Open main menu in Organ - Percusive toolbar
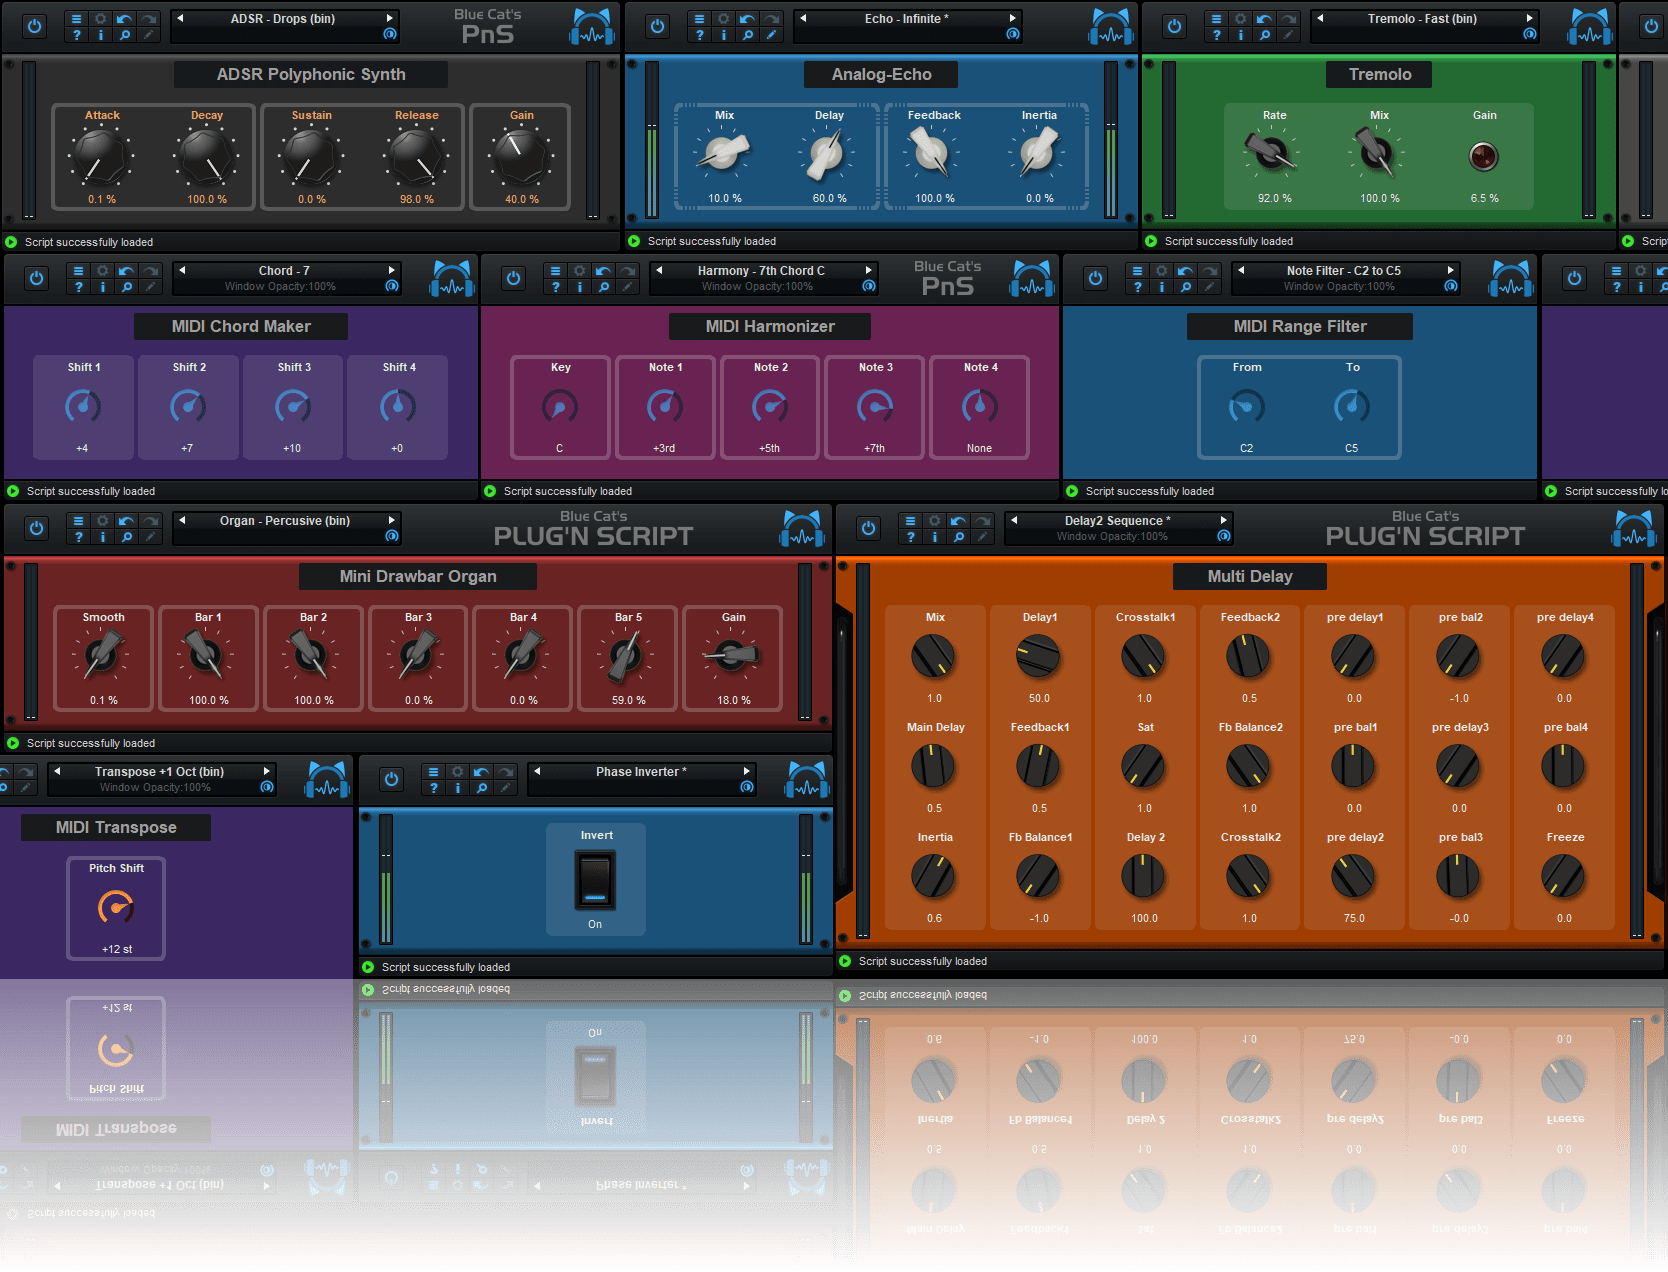1668x1272 pixels. (79, 521)
